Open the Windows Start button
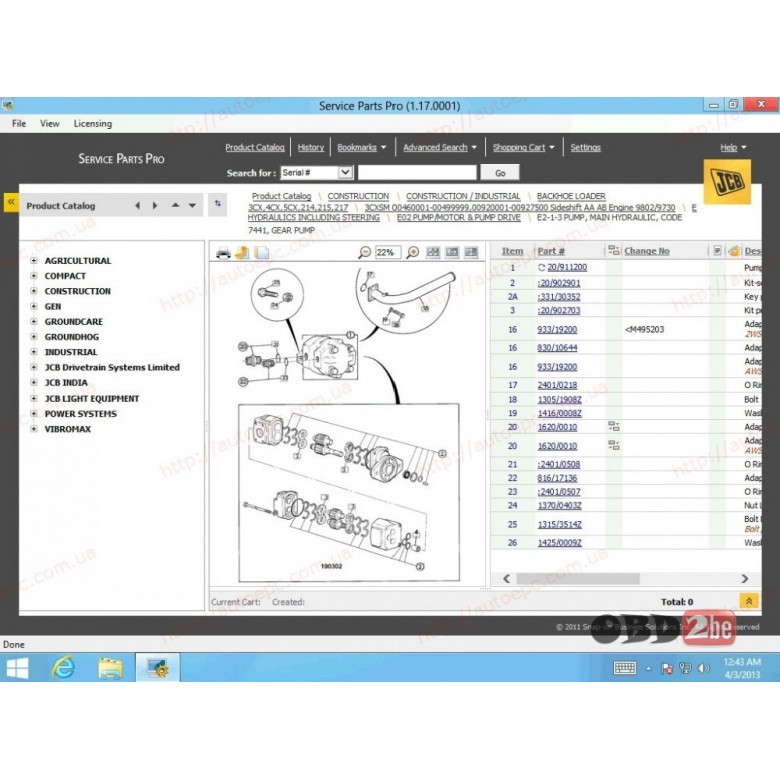Screen dimensions: 780x780 click(x=17, y=668)
